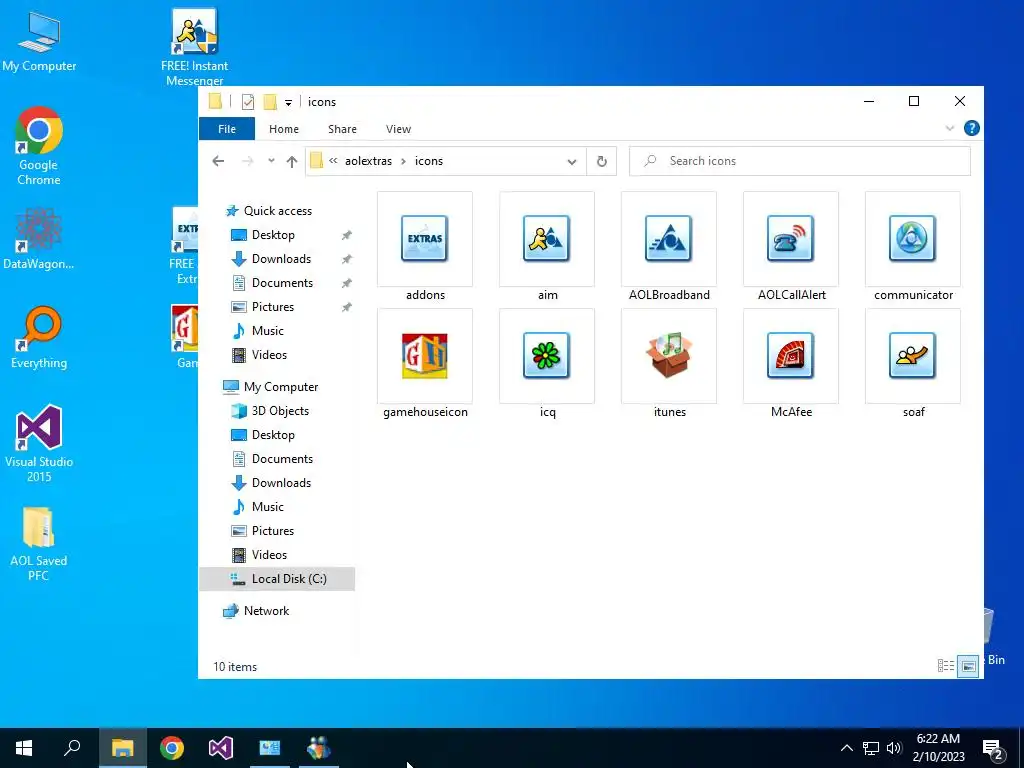Open recent locations dropdown arrow
The image size is (1024, 768).
point(271,161)
